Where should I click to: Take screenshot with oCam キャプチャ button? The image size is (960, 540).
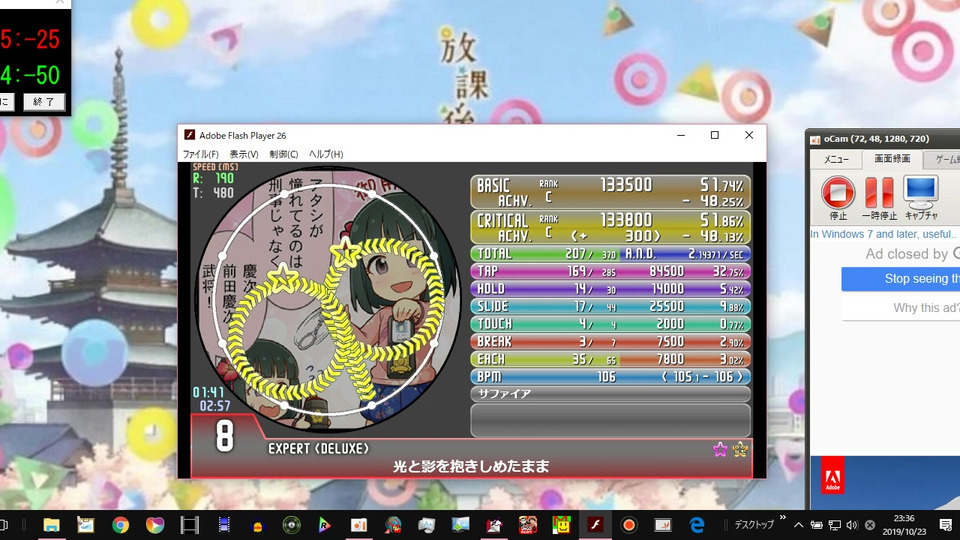click(921, 197)
